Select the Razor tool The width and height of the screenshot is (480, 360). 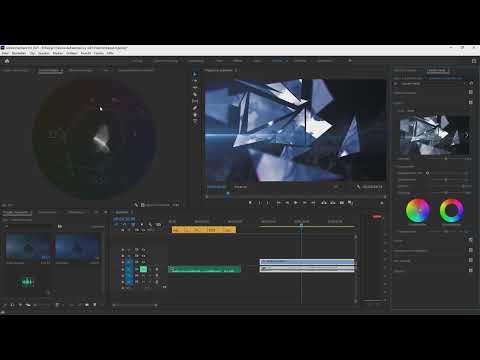195,94
